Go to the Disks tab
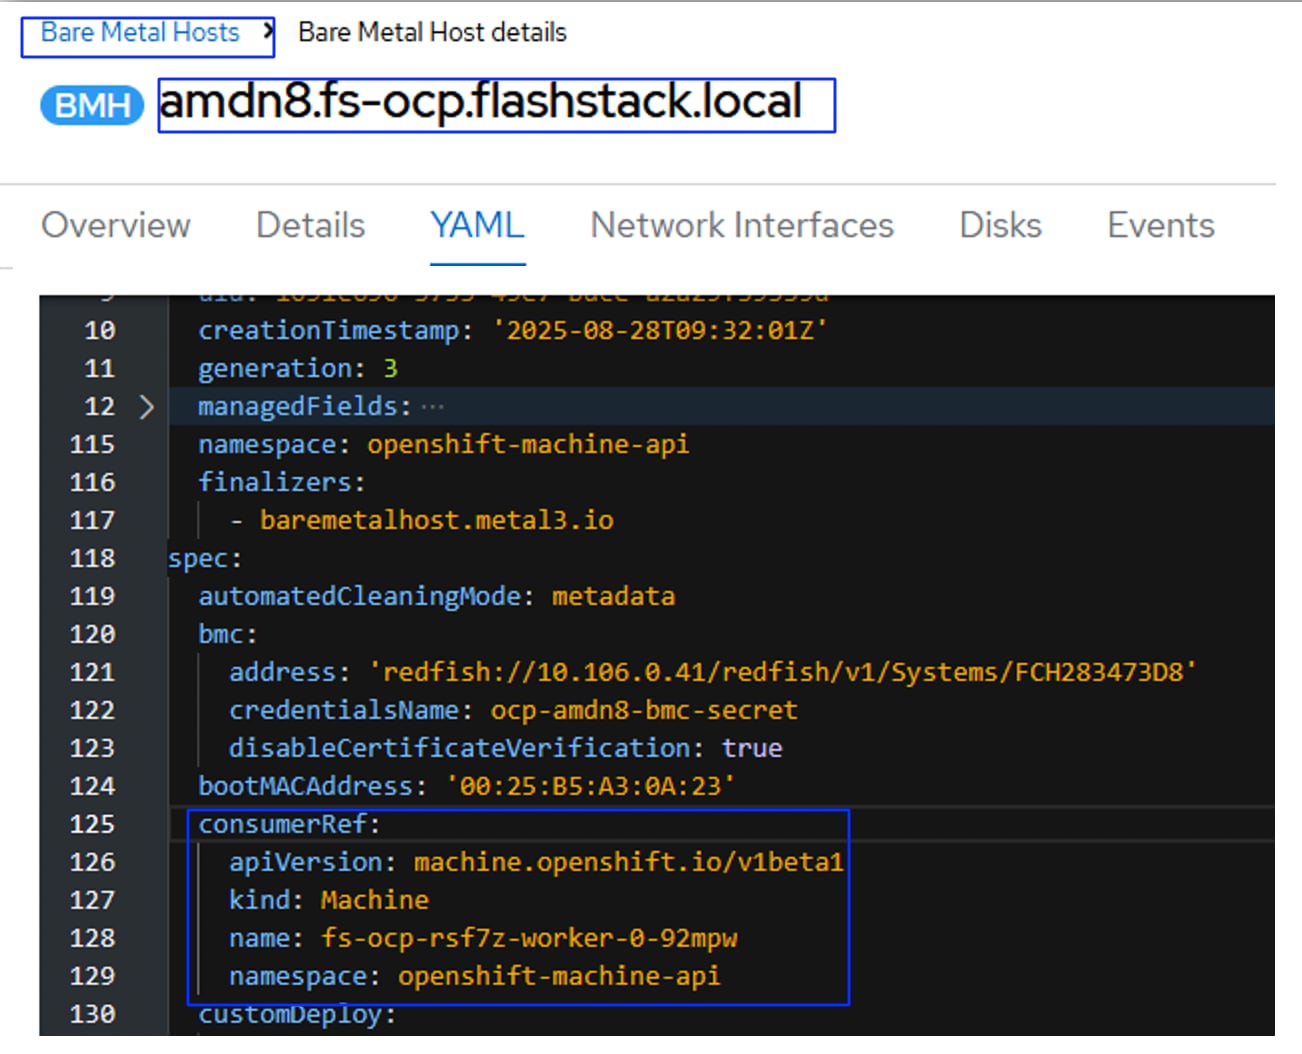 click(1000, 226)
